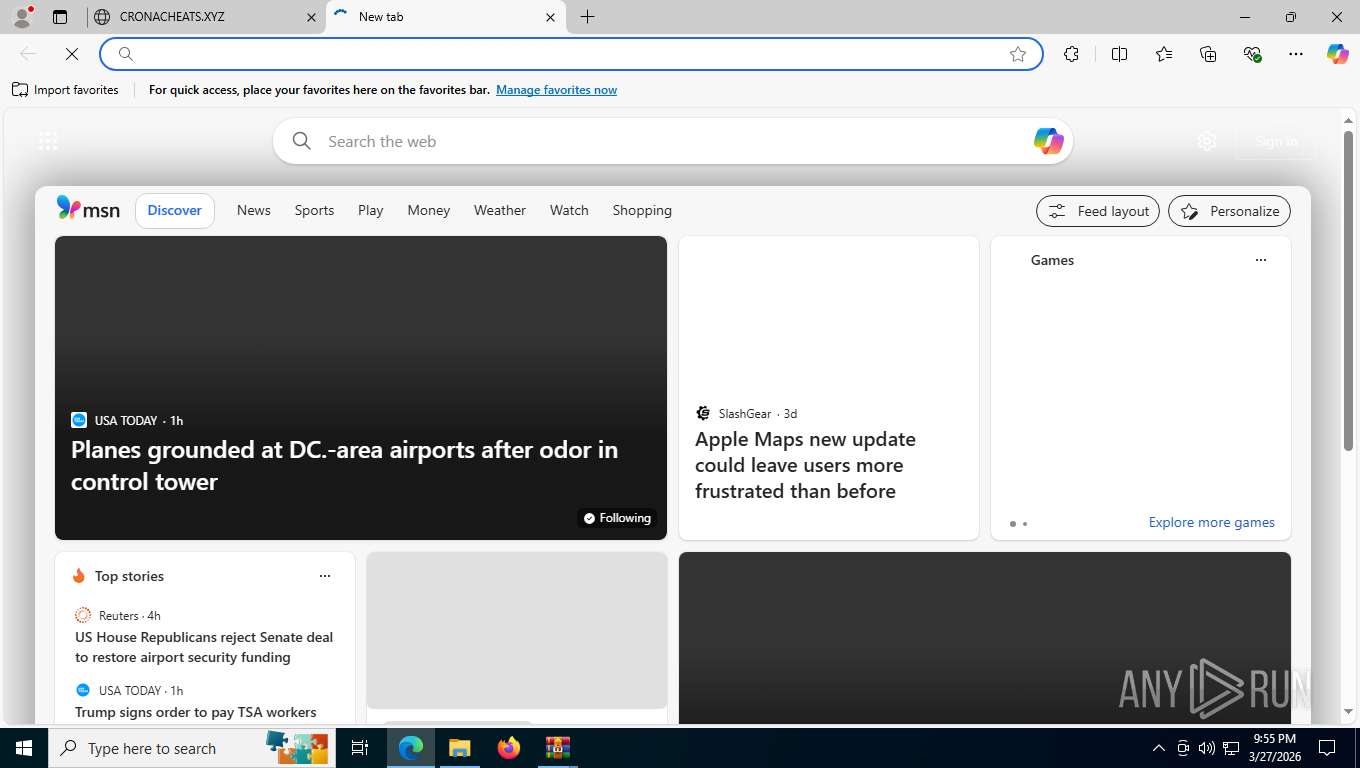Click Import favorites

[65, 90]
